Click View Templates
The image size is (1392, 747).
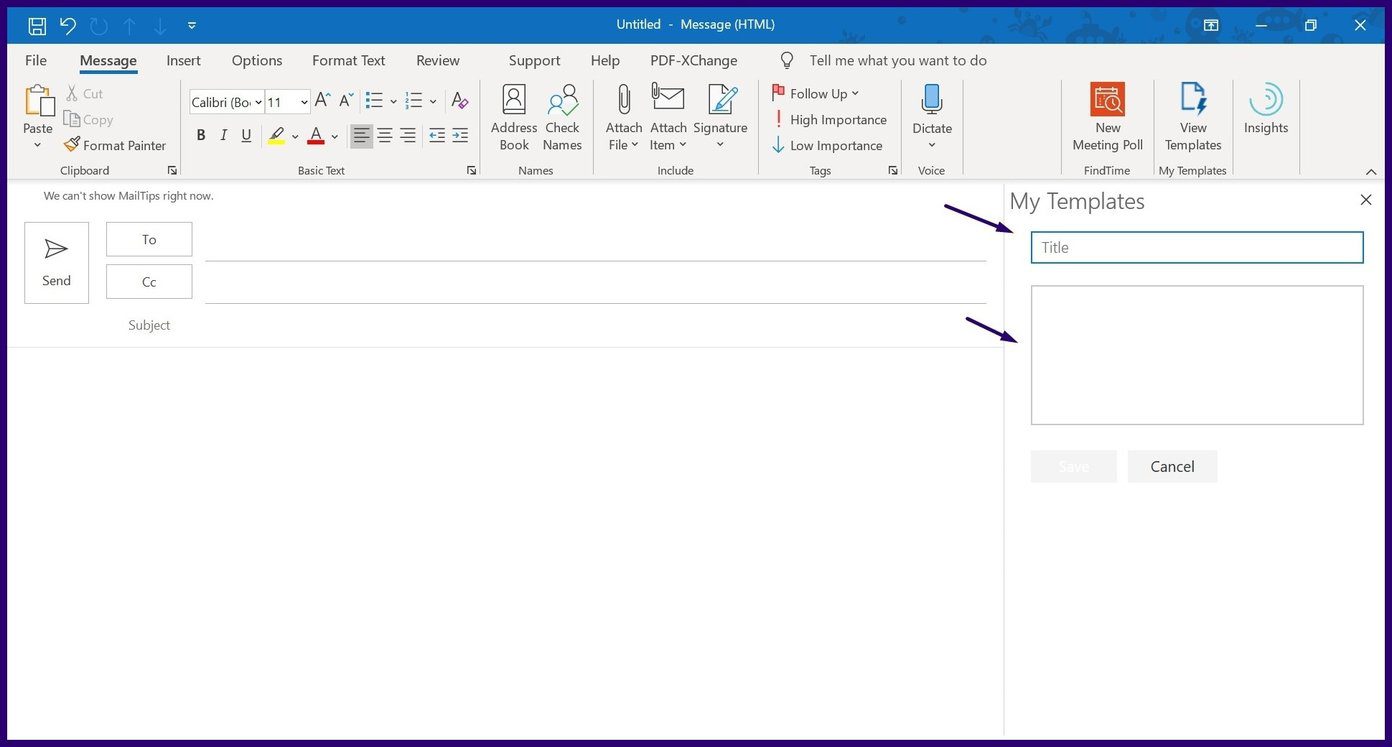[x=1193, y=118]
